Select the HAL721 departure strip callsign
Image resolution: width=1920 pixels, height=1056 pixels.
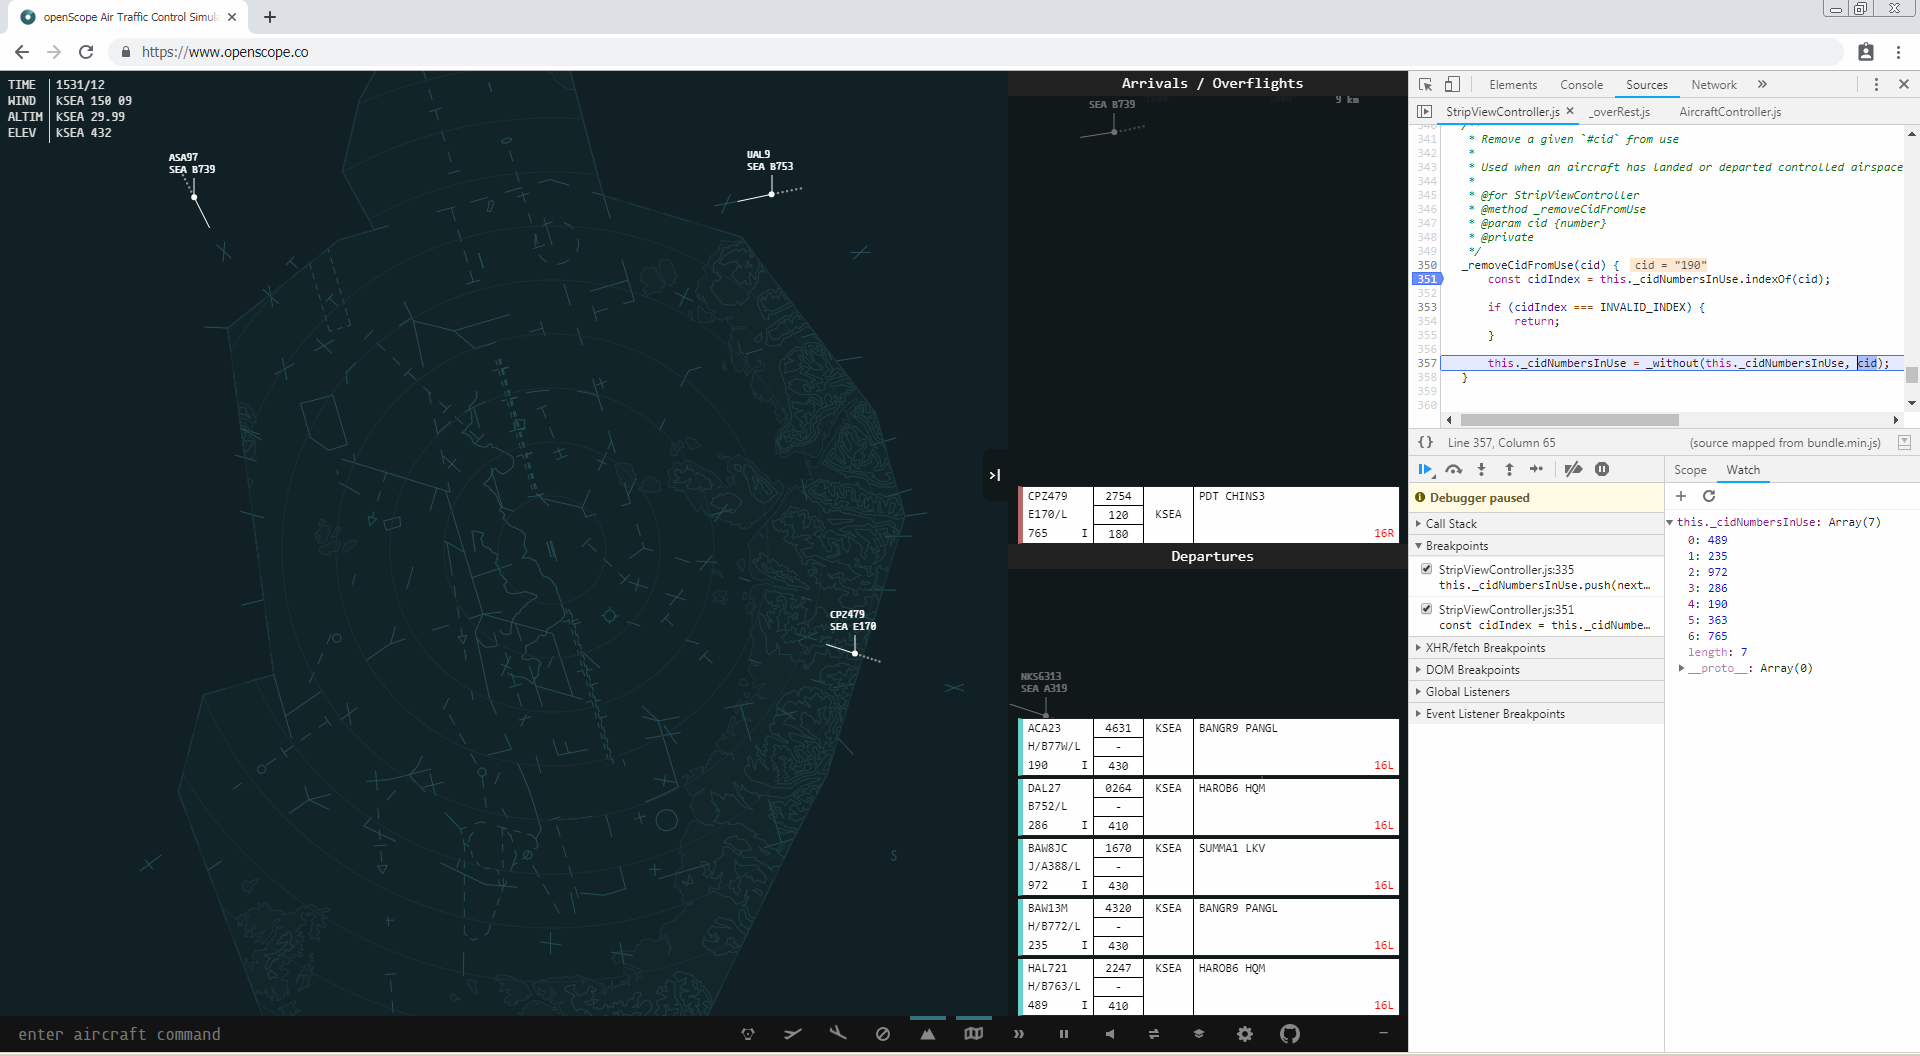pos(1048,968)
